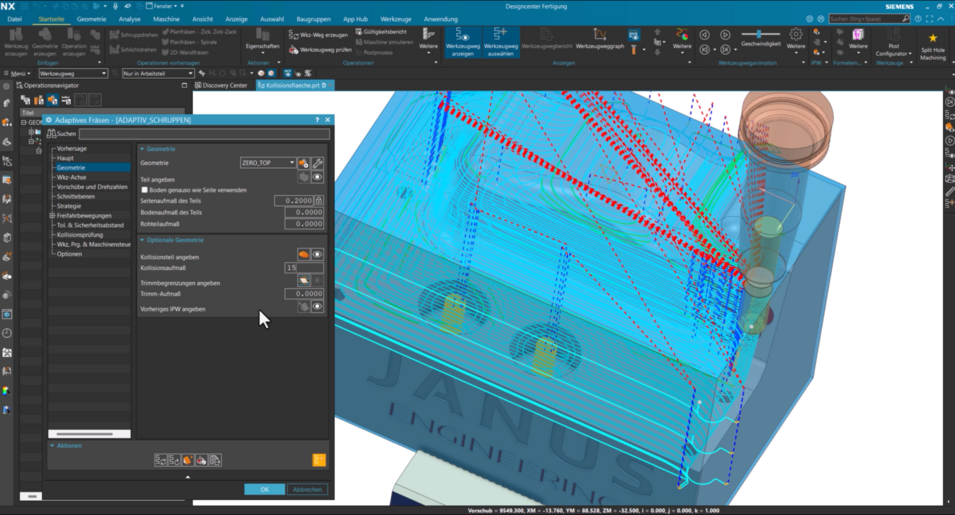Open Split Hole Machining star tool

click(932, 46)
